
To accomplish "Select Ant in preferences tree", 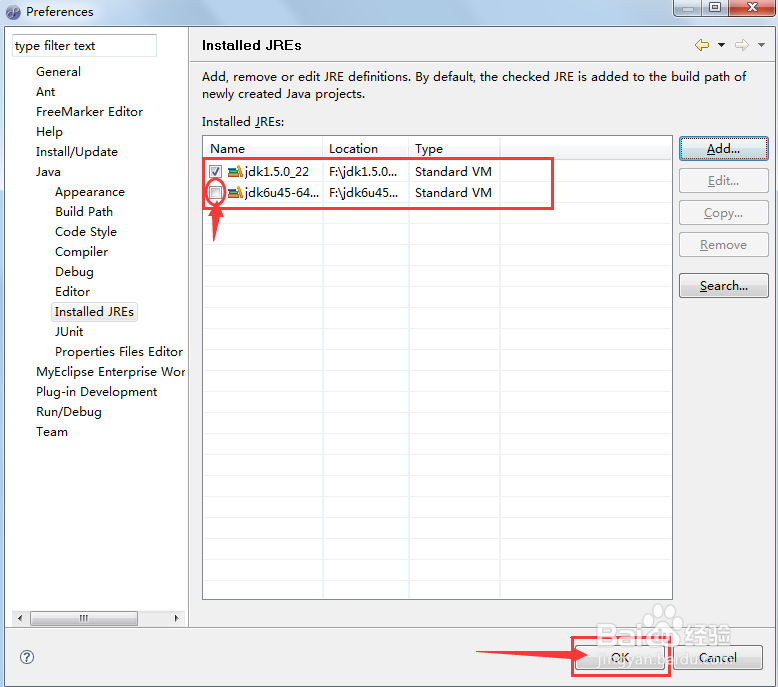I will click(45, 92).
